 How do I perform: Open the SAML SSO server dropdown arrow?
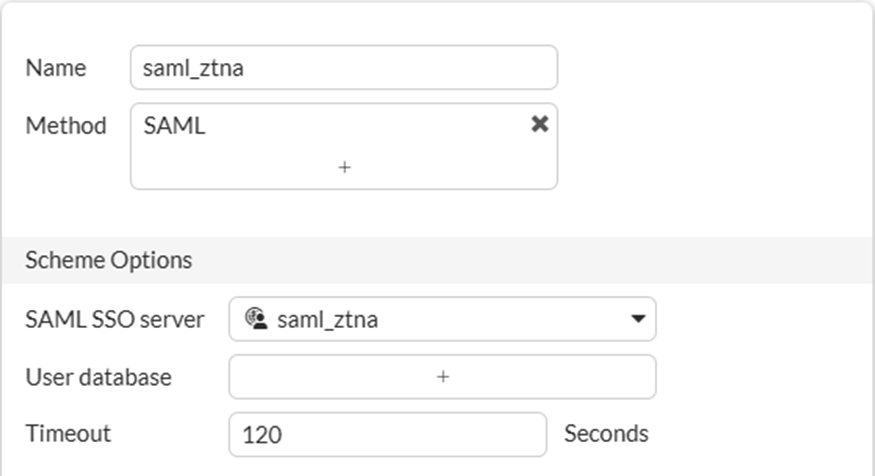(x=637, y=320)
